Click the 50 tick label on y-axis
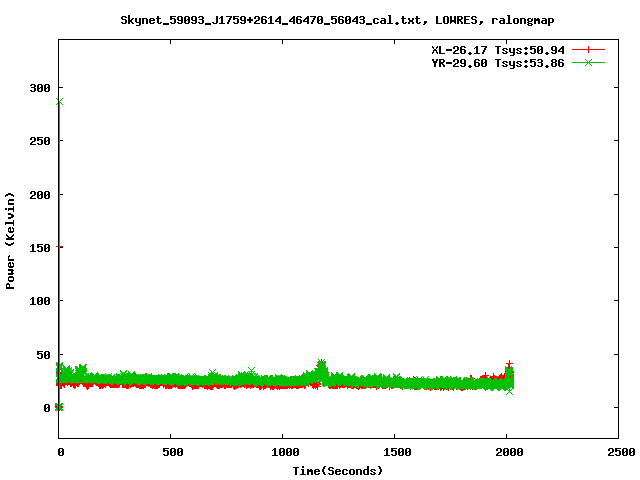 (43, 355)
